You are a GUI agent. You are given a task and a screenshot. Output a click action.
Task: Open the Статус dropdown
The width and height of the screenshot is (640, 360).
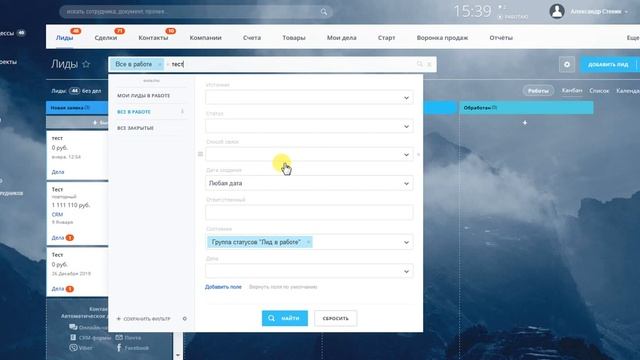(309, 127)
